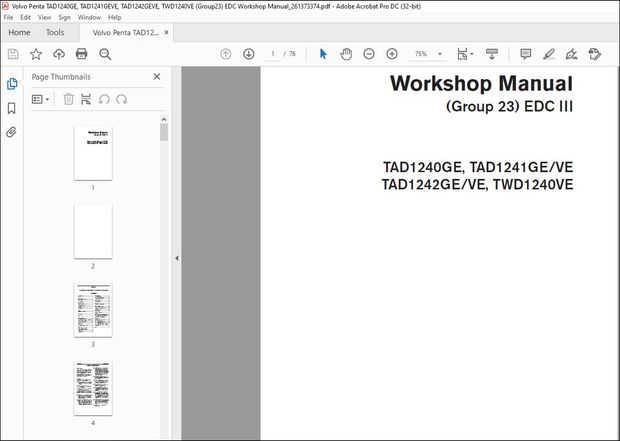Screen dimensions: 620x441
Task: Toggle scrolling read mode icon
Action: [492, 54]
